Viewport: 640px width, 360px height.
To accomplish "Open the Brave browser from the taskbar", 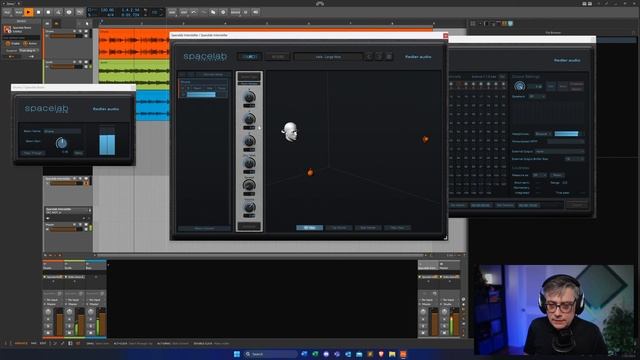I will point(381,354).
